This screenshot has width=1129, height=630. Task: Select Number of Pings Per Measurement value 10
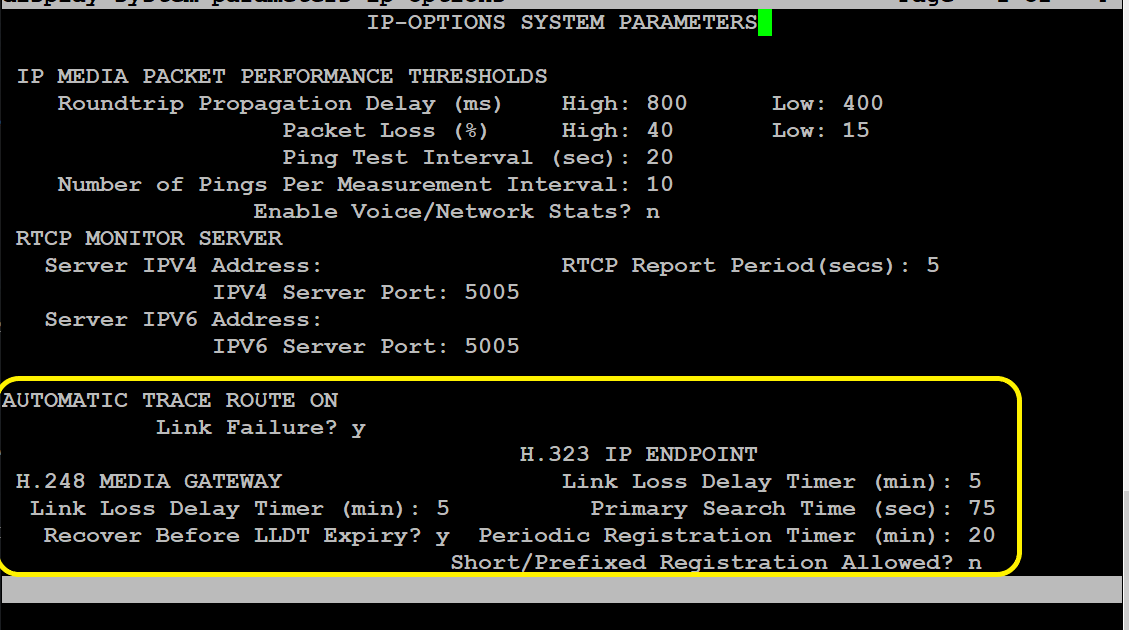[659, 184]
